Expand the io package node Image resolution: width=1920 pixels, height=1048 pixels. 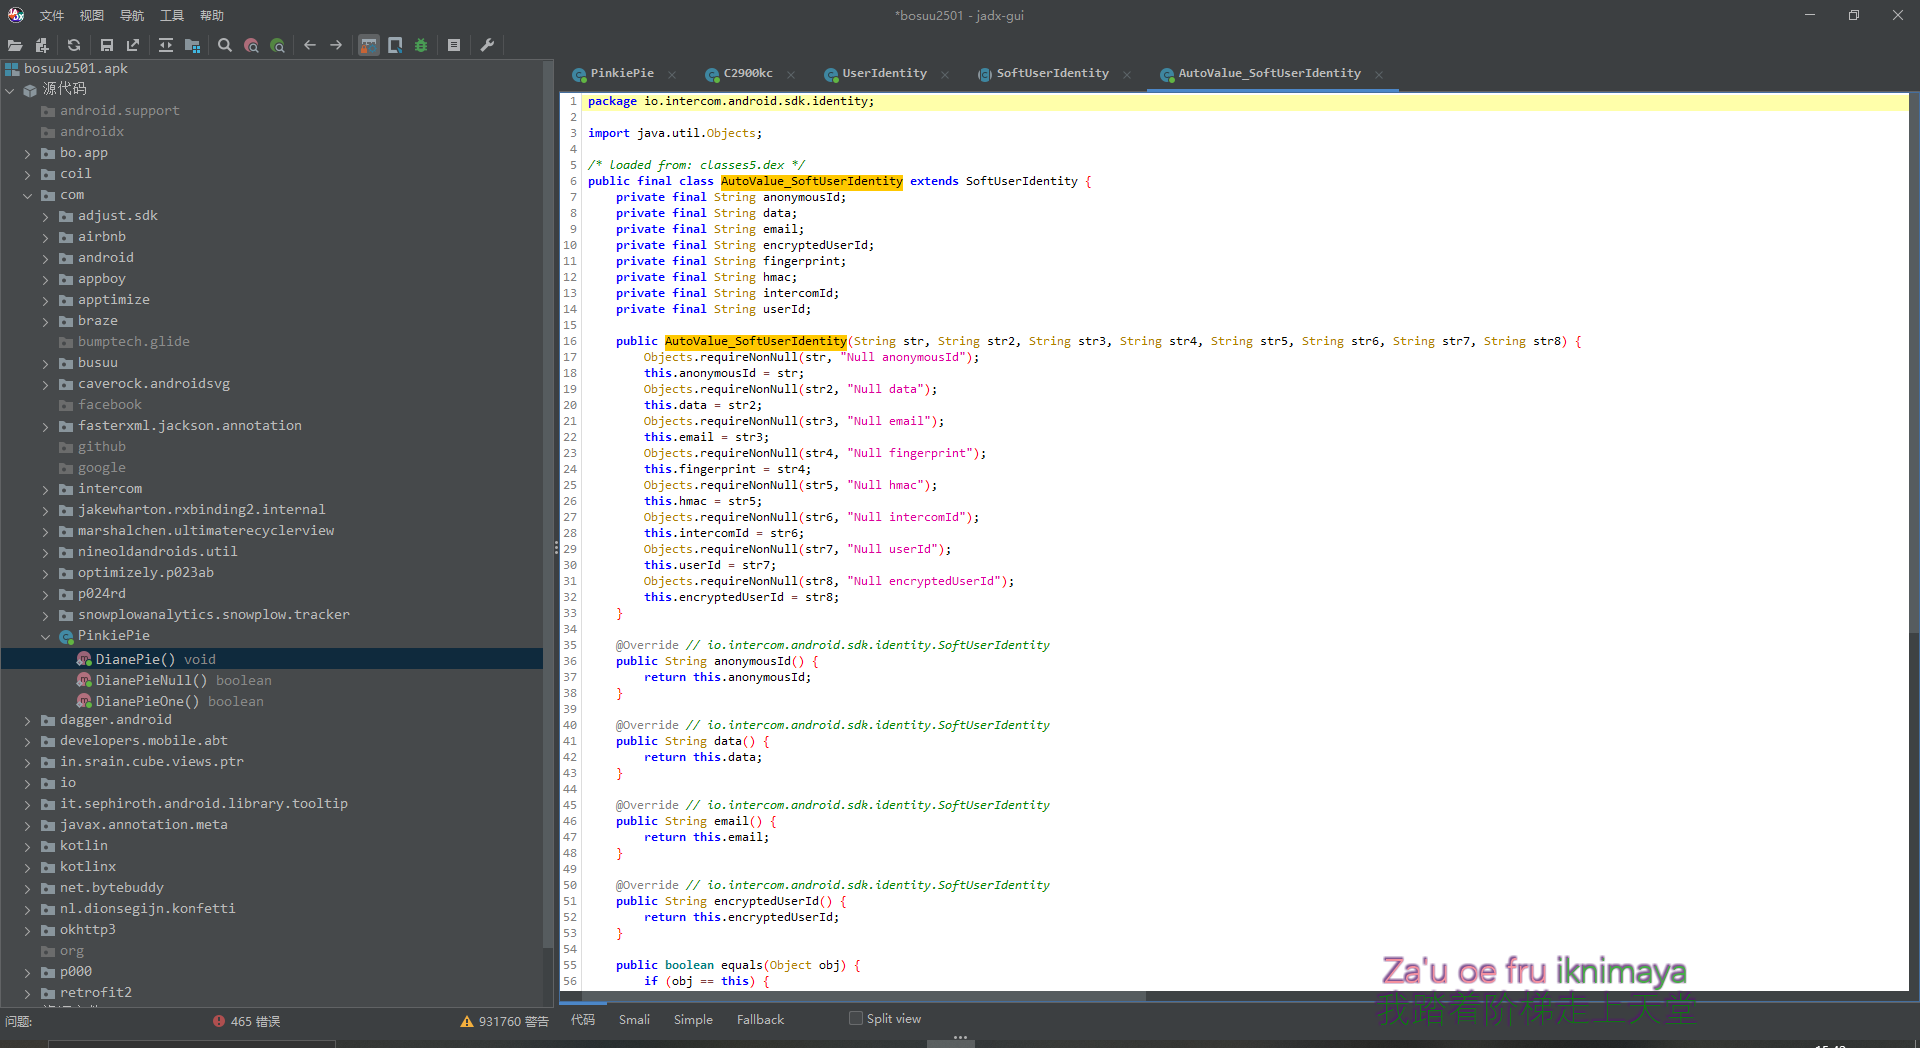[28, 783]
